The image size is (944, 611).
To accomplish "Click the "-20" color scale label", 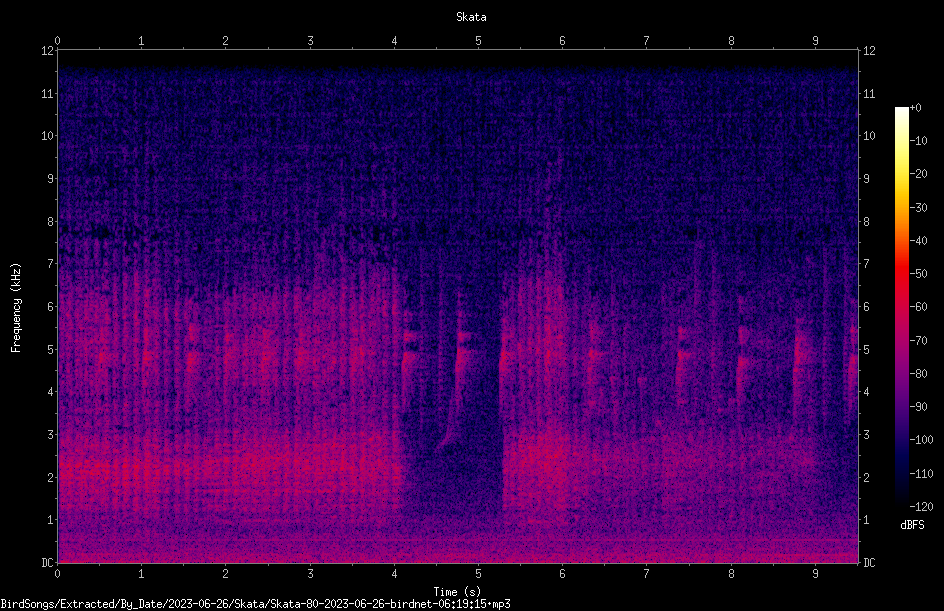I will tap(918, 174).
